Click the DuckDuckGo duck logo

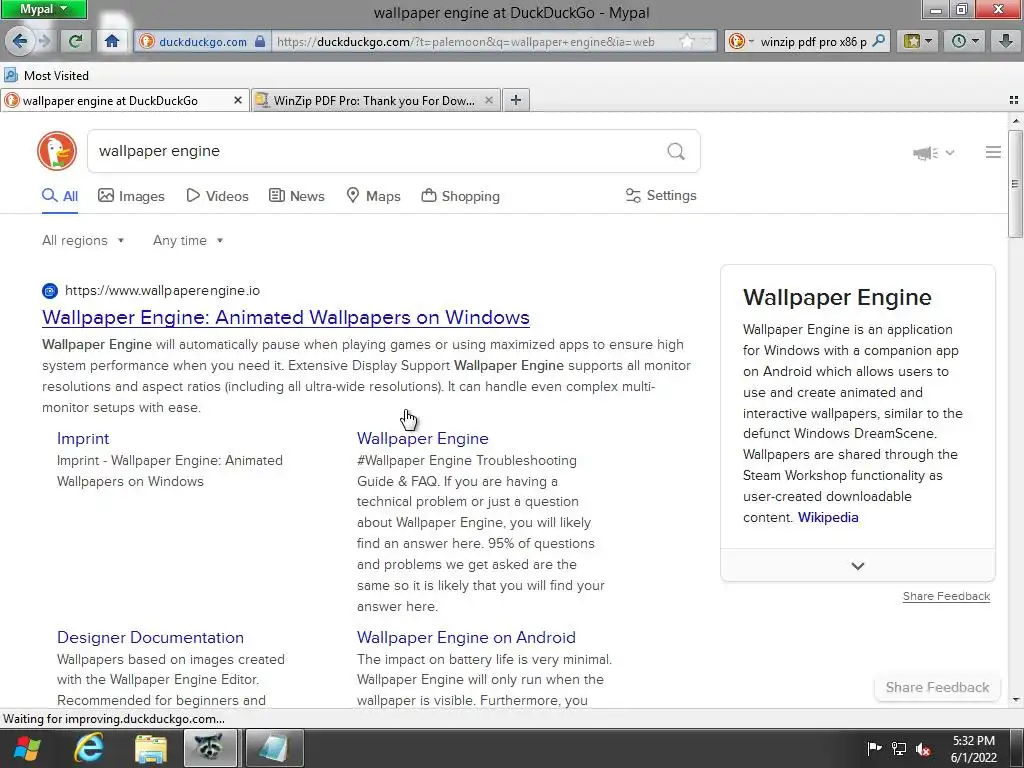[57, 151]
